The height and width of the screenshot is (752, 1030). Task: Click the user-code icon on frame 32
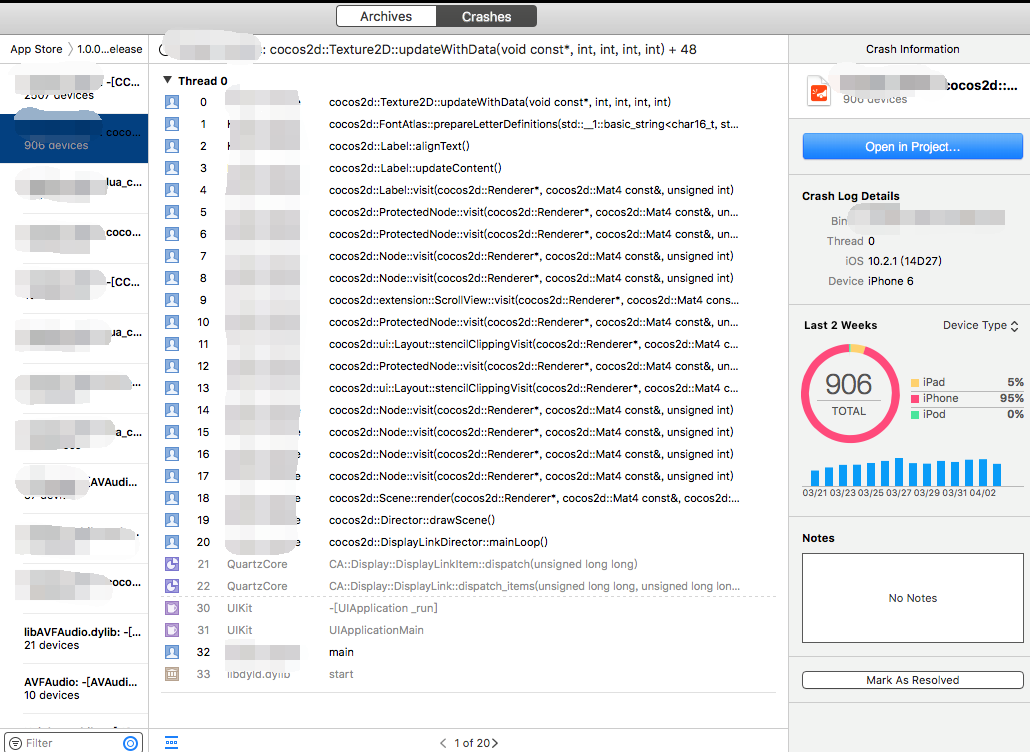pos(172,652)
